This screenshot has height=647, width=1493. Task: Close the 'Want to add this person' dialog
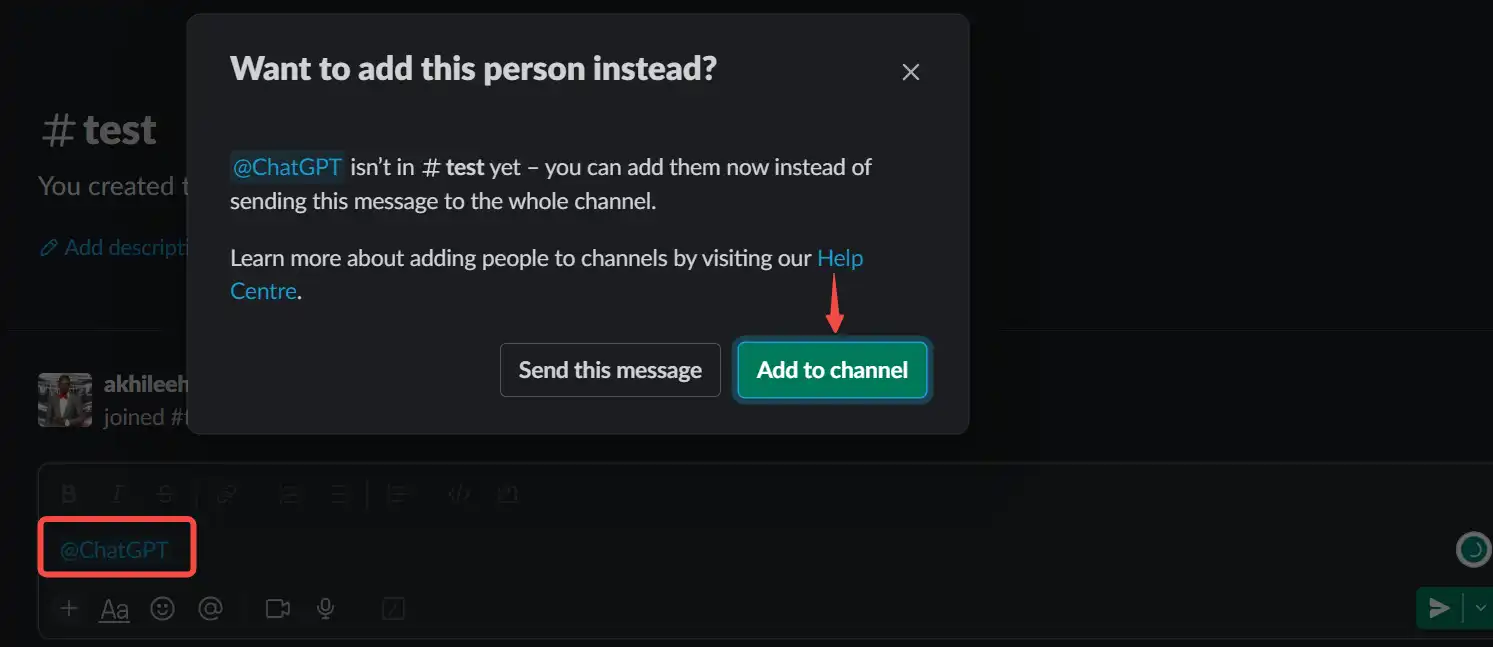pyautogui.click(x=910, y=72)
